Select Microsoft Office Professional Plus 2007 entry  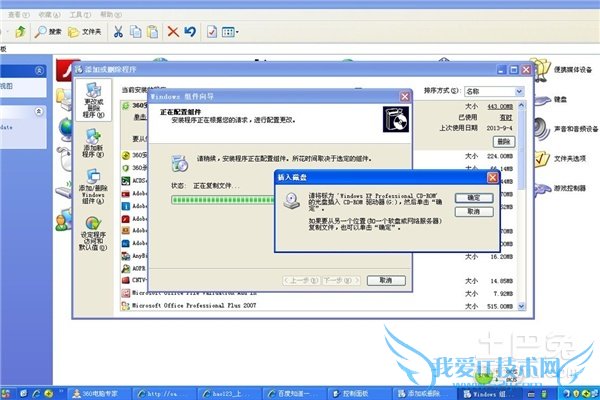click(194, 305)
